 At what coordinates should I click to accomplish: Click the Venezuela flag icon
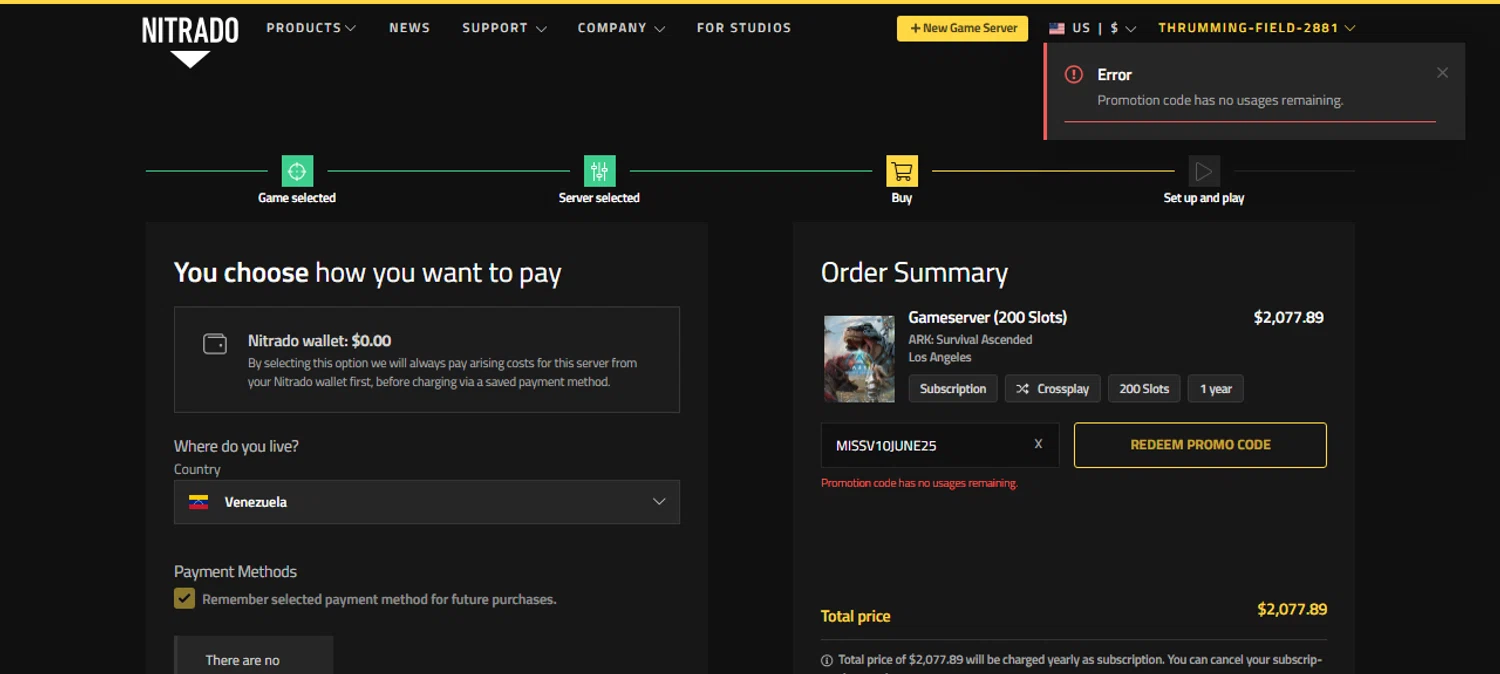coord(198,502)
